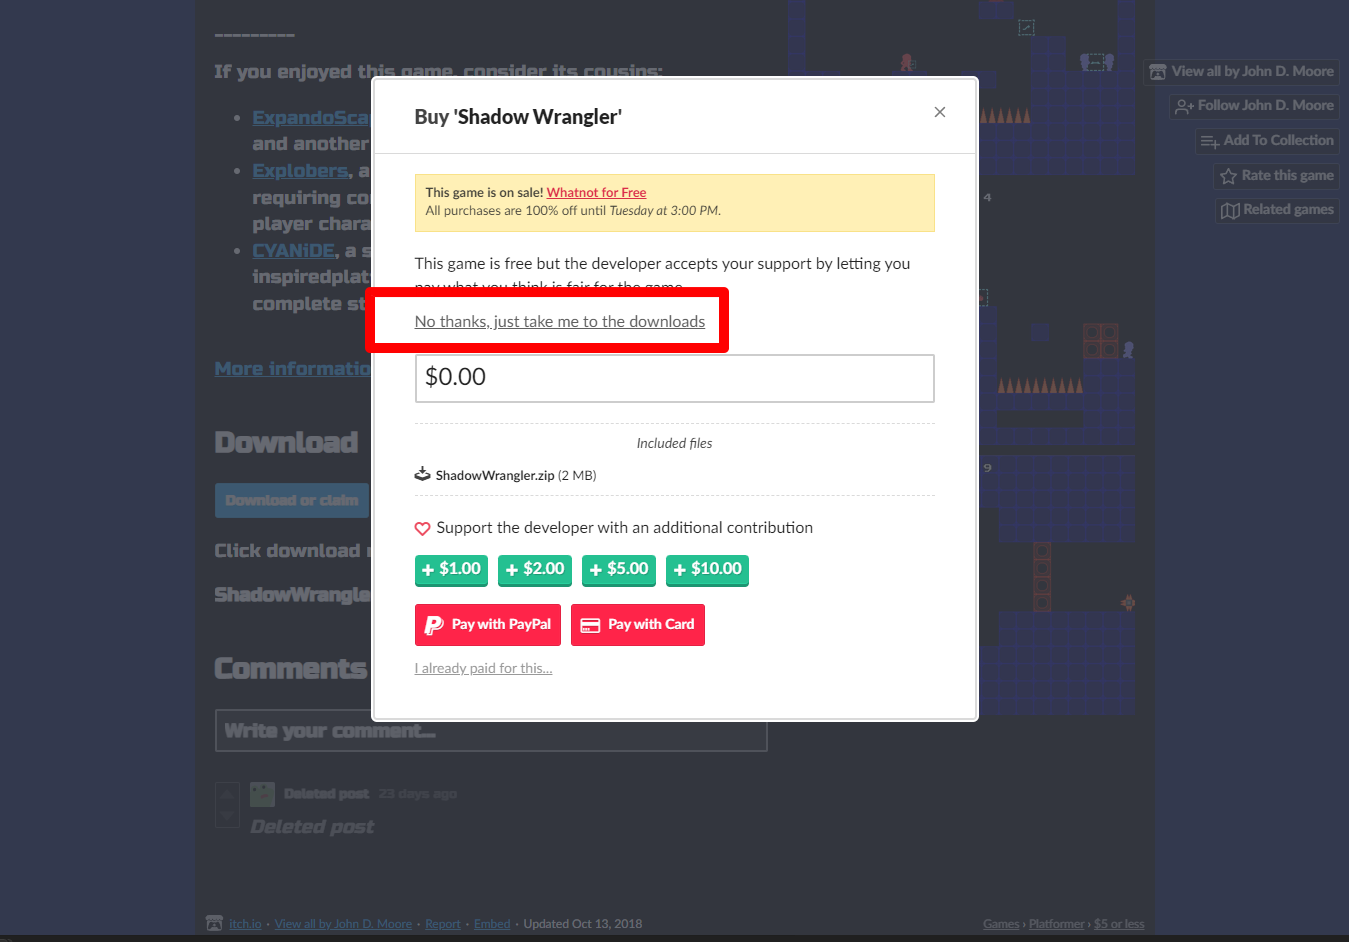Downvote the Deleted post comment
This screenshot has width=1349, height=942.
[x=227, y=816]
